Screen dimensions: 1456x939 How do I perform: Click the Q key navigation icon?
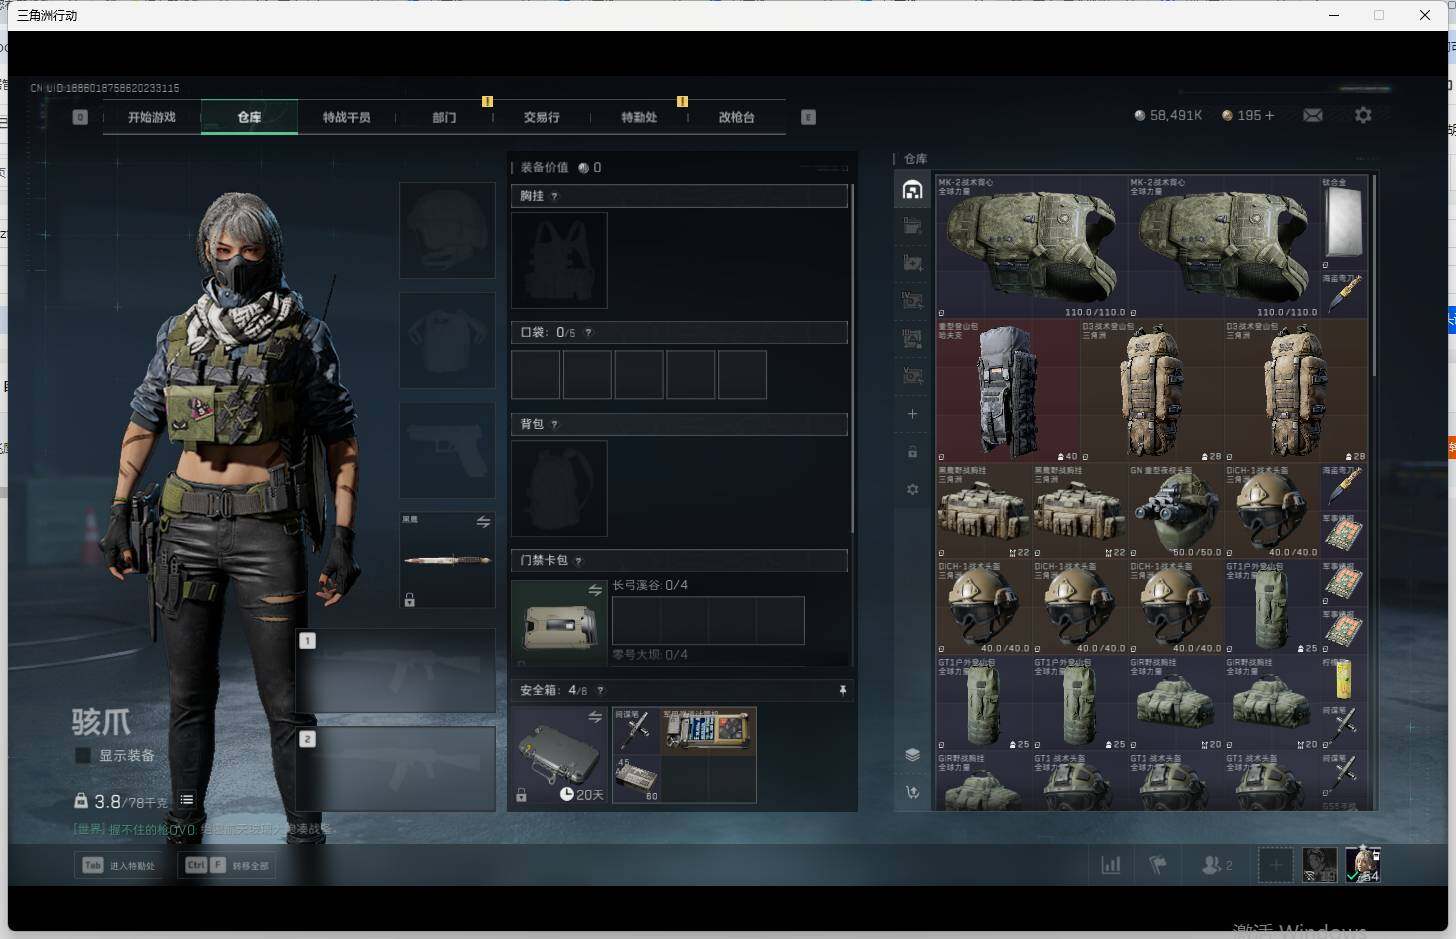80,117
